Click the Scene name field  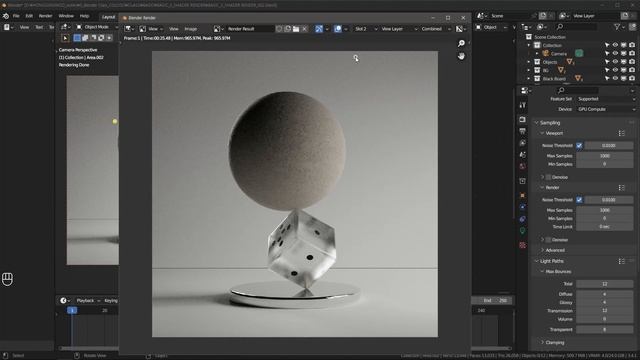[x=510, y=16]
